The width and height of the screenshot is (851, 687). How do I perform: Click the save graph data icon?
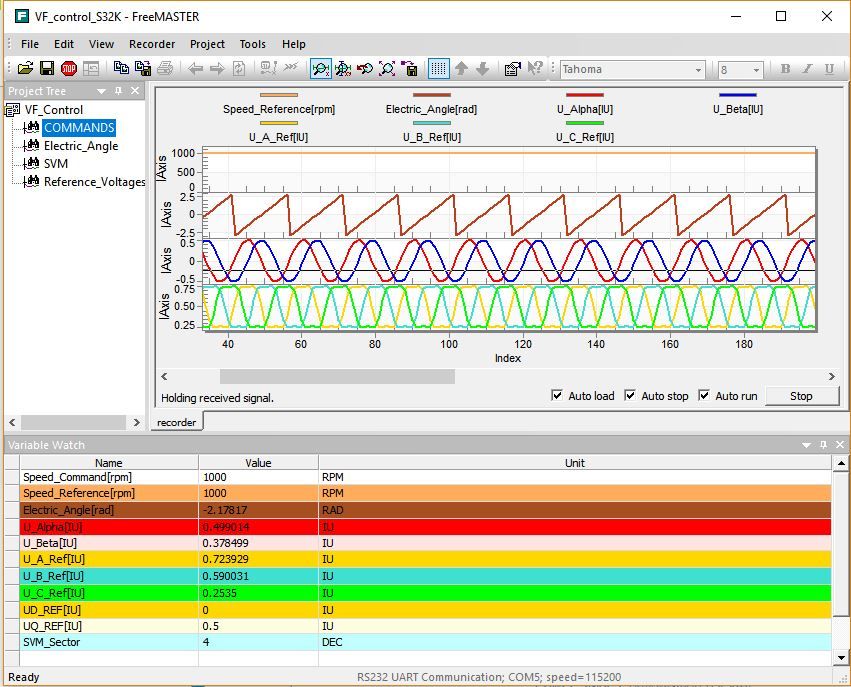409,68
